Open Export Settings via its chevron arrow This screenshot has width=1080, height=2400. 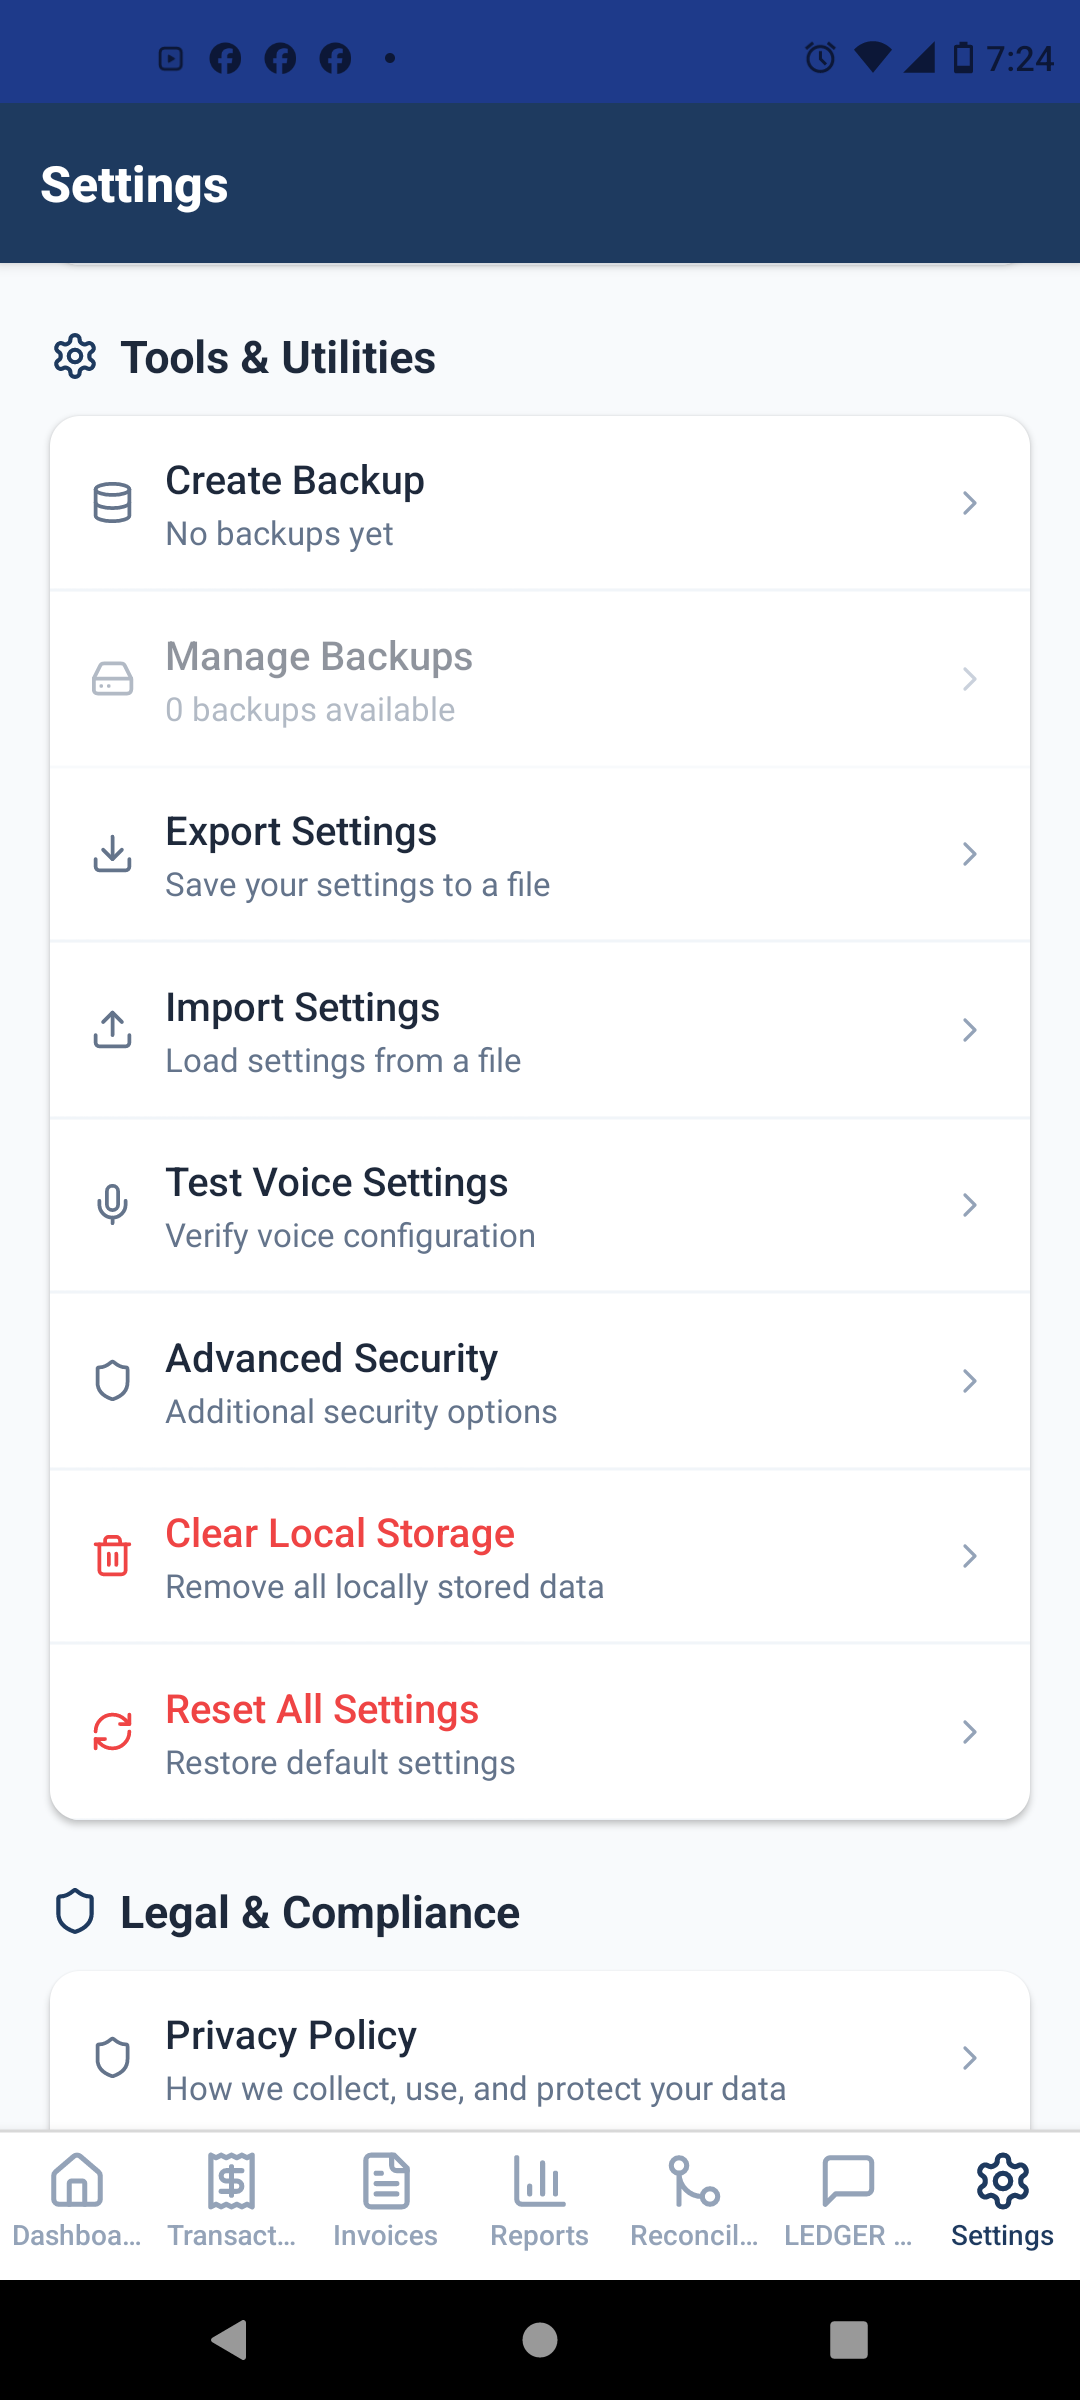pyautogui.click(x=968, y=854)
